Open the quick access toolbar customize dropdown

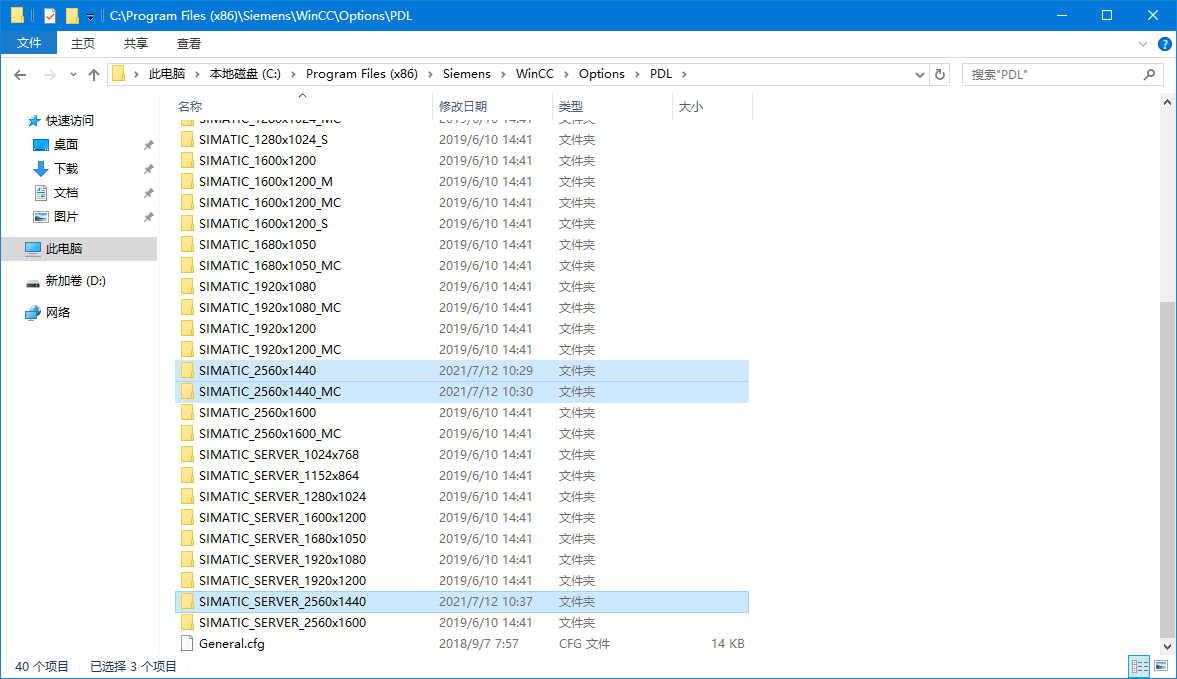90,16
